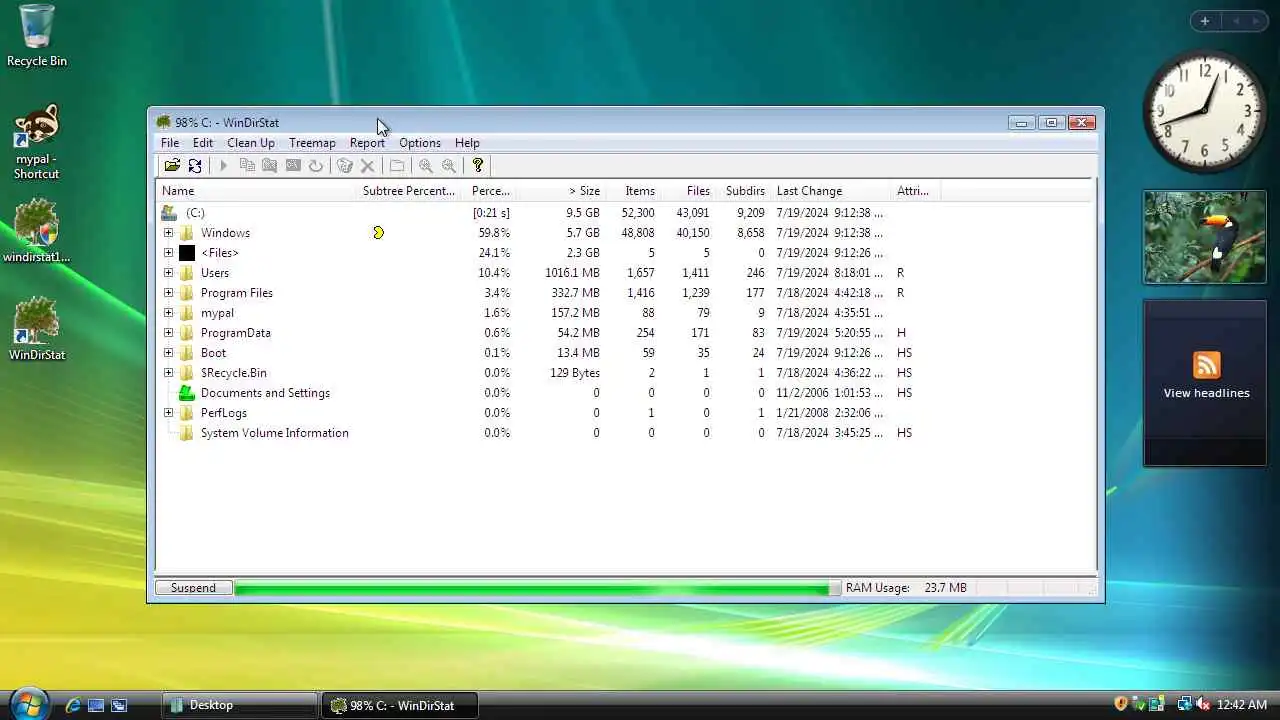
Task: Click the WinDirStat taskbar button
Action: point(400,705)
